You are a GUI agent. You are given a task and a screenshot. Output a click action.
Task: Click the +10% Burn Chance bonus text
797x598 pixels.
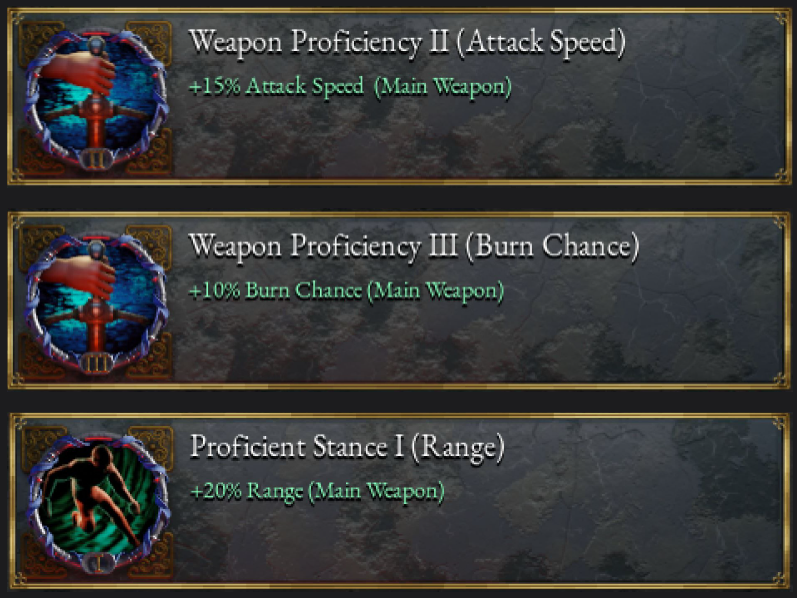(x=275, y=290)
